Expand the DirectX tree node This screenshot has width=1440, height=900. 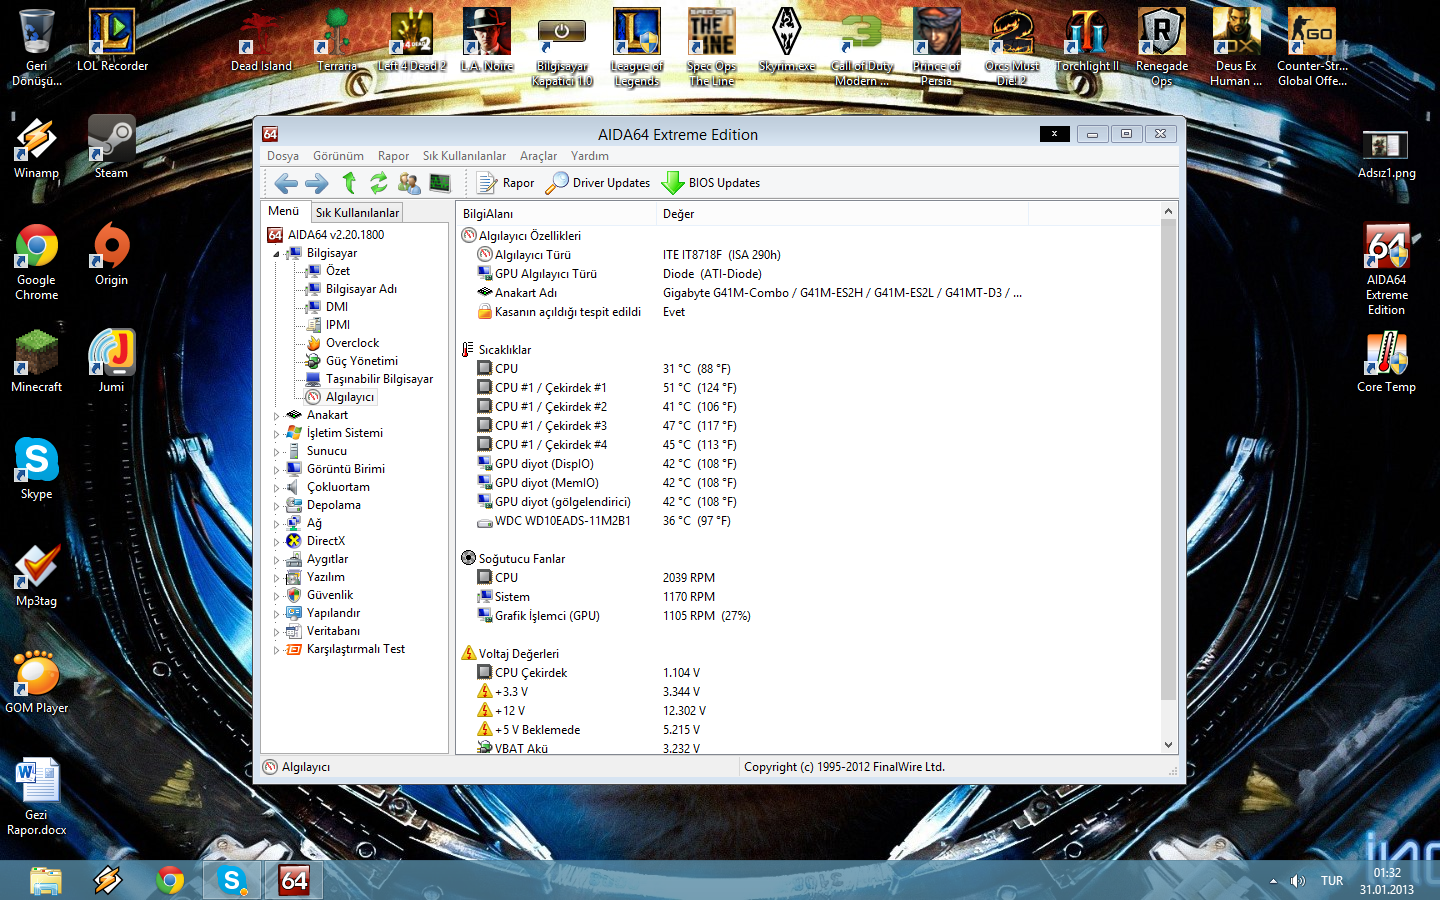click(277, 542)
